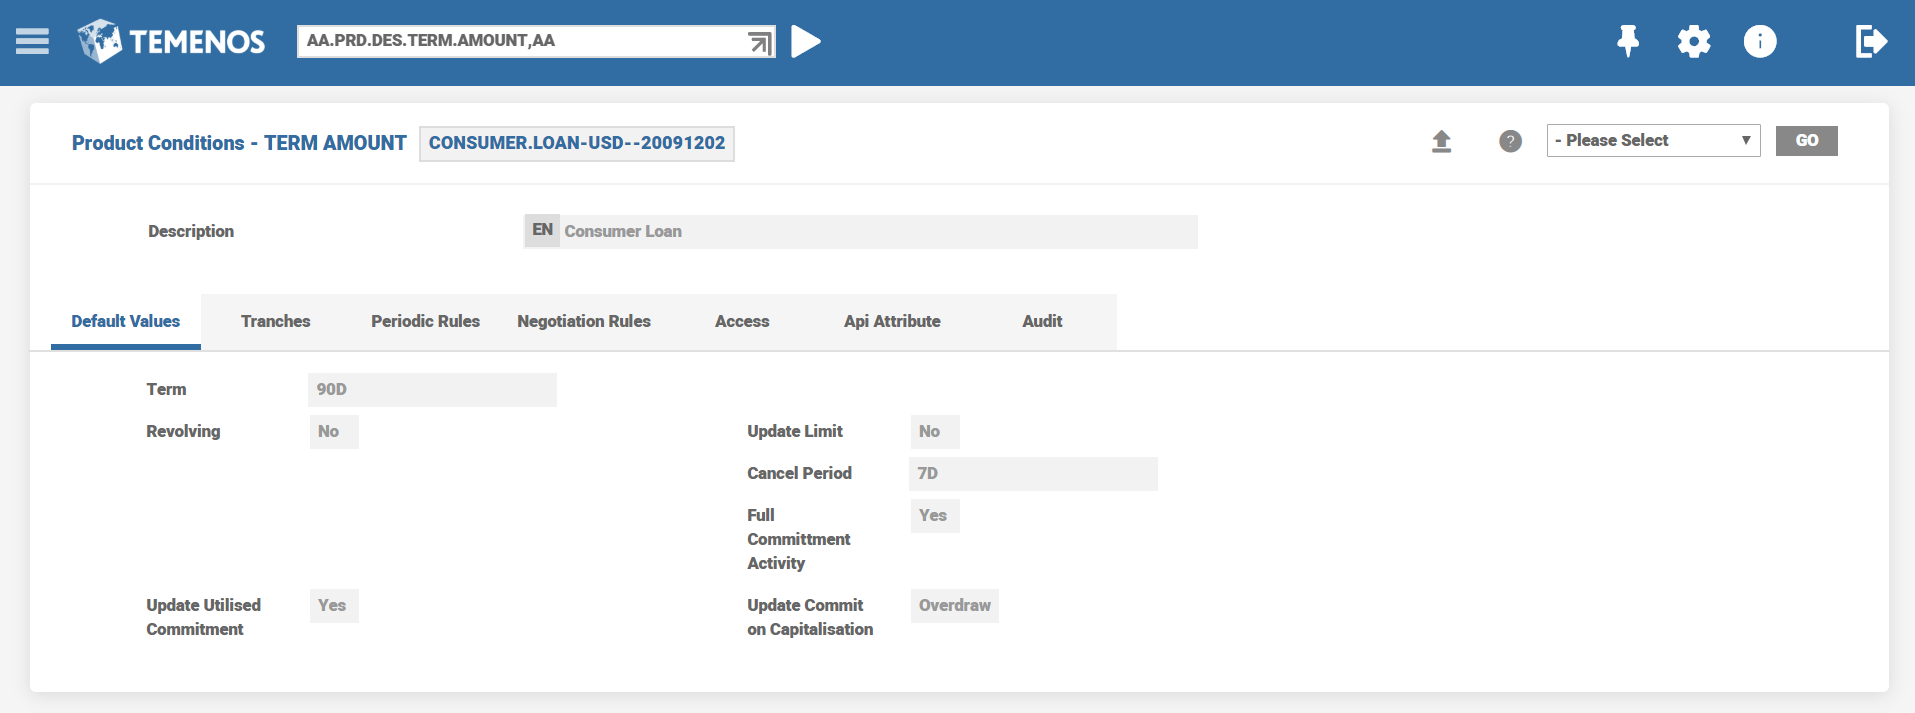Click the pin icon in header
Viewport: 1915px width, 713px height.
tap(1628, 41)
